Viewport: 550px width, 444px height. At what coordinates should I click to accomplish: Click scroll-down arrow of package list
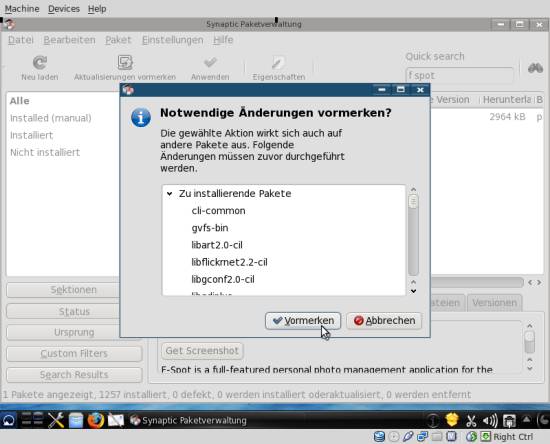(x=414, y=291)
